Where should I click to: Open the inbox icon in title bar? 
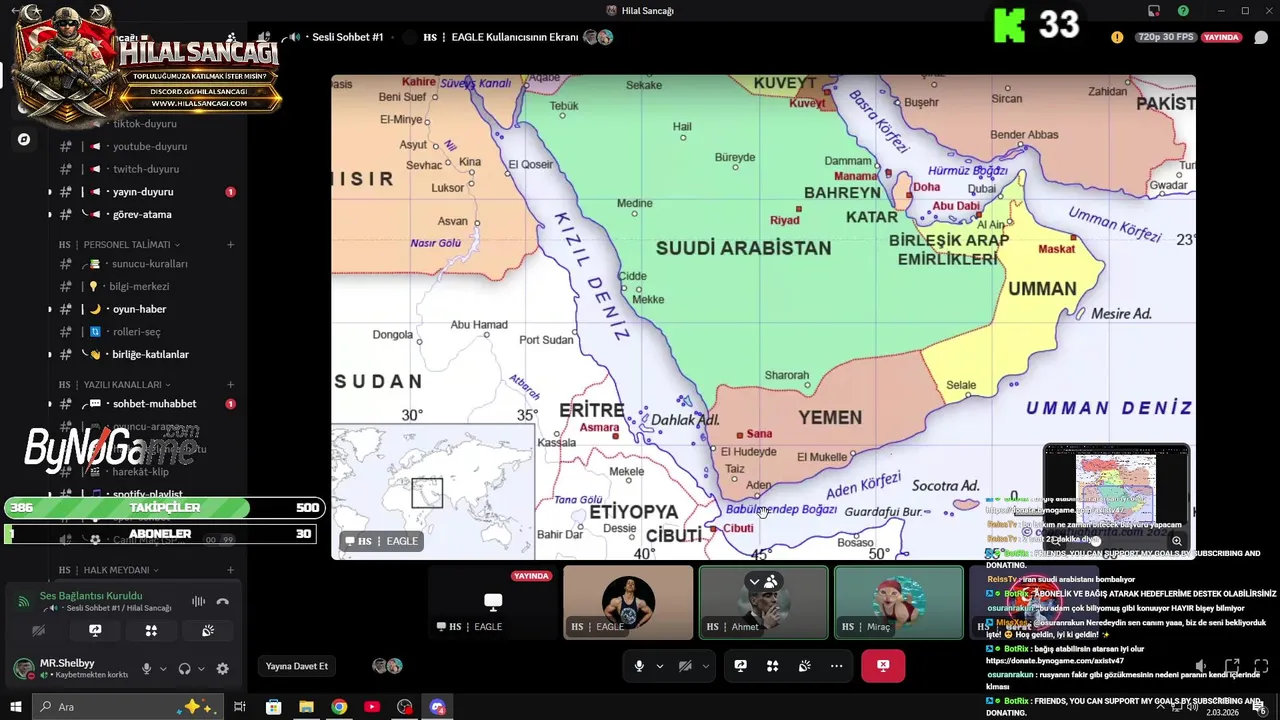(1154, 11)
